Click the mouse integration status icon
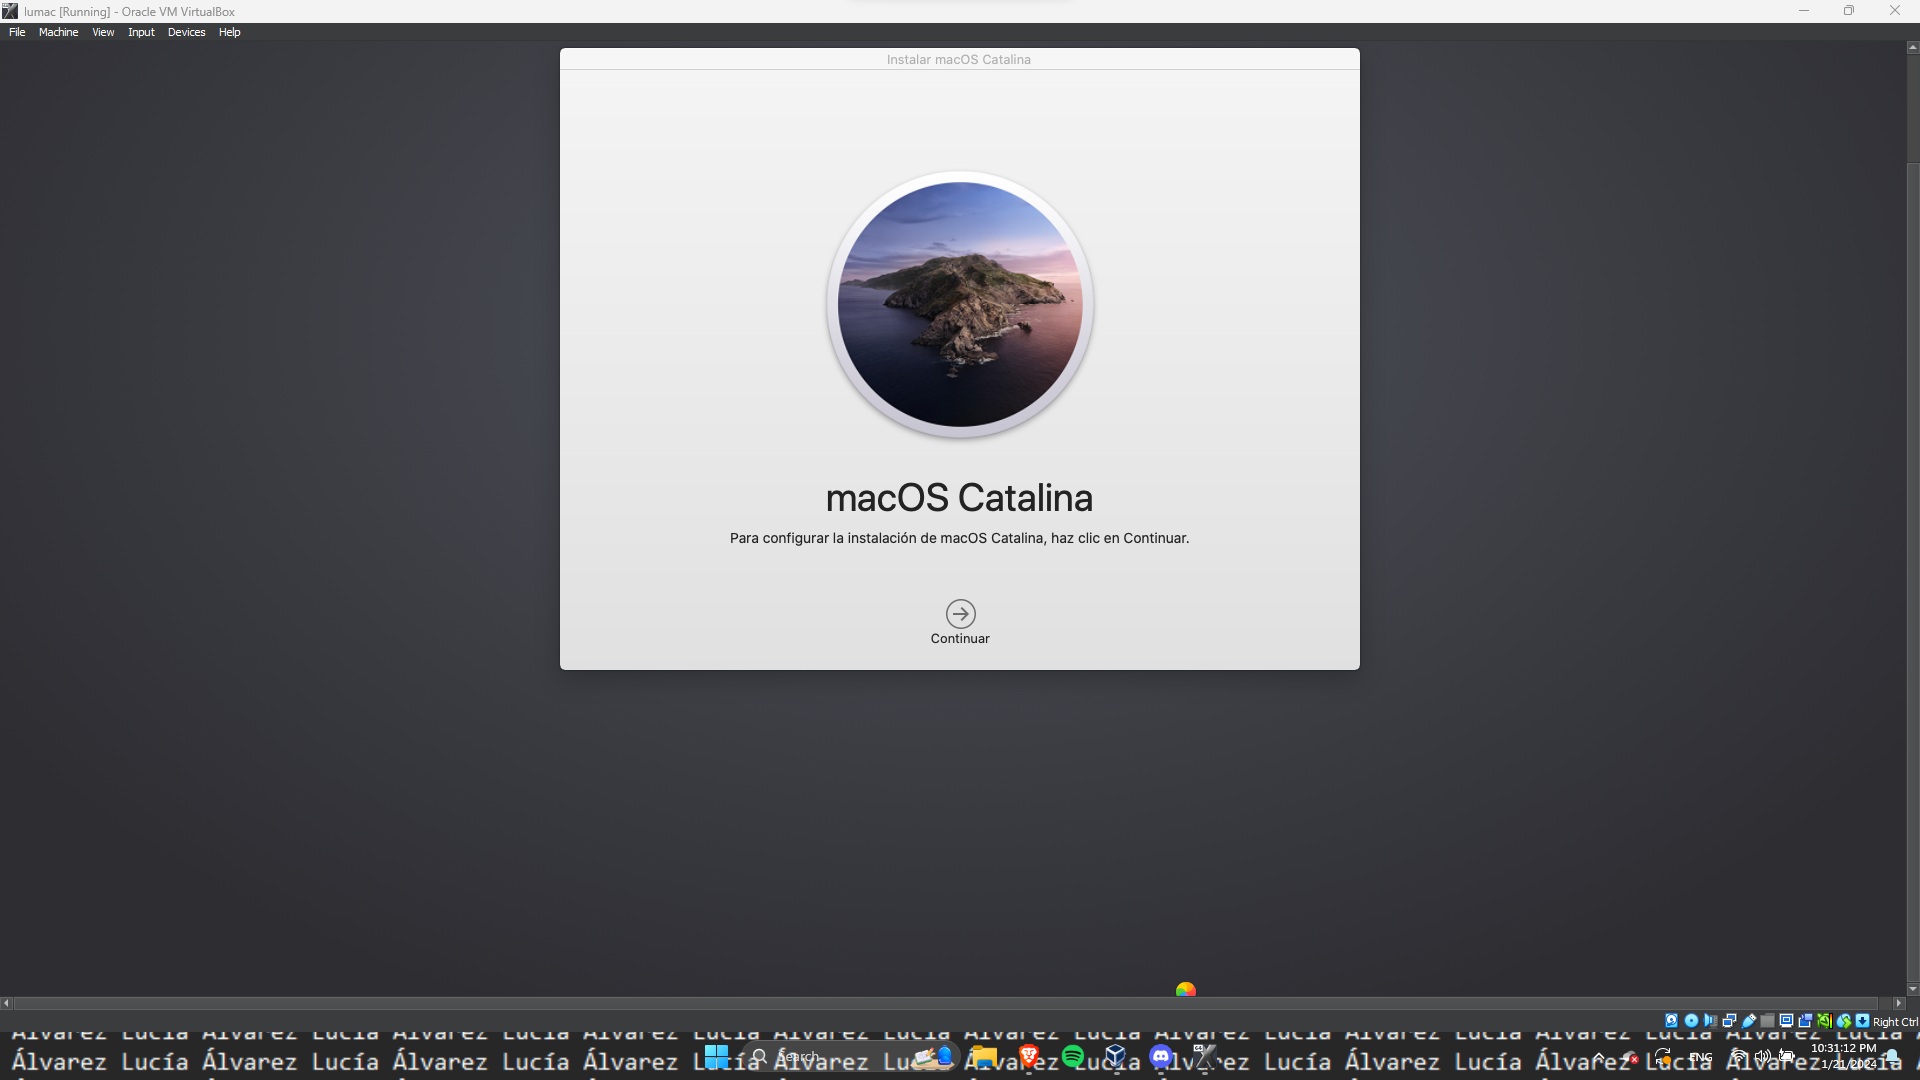Image resolution: width=1920 pixels, height=1080 pixels. pyautogui.click(x=1843, y=1021)
